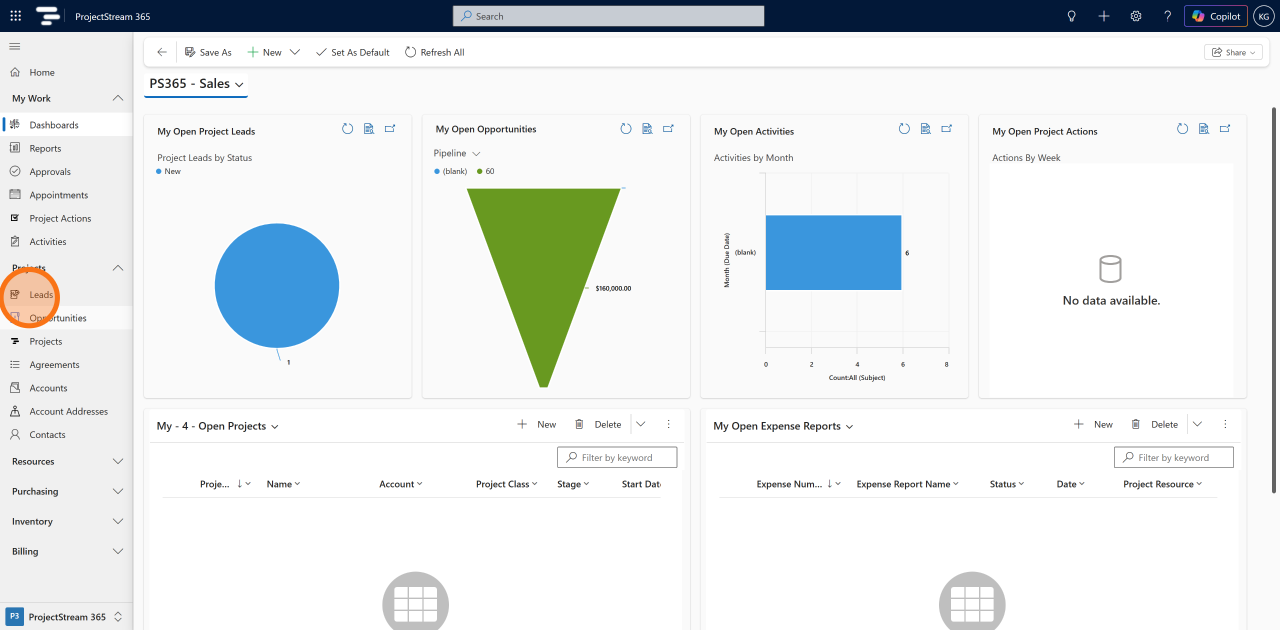Refresh the My Open Project Actions chart

[x=1183, y=129]
